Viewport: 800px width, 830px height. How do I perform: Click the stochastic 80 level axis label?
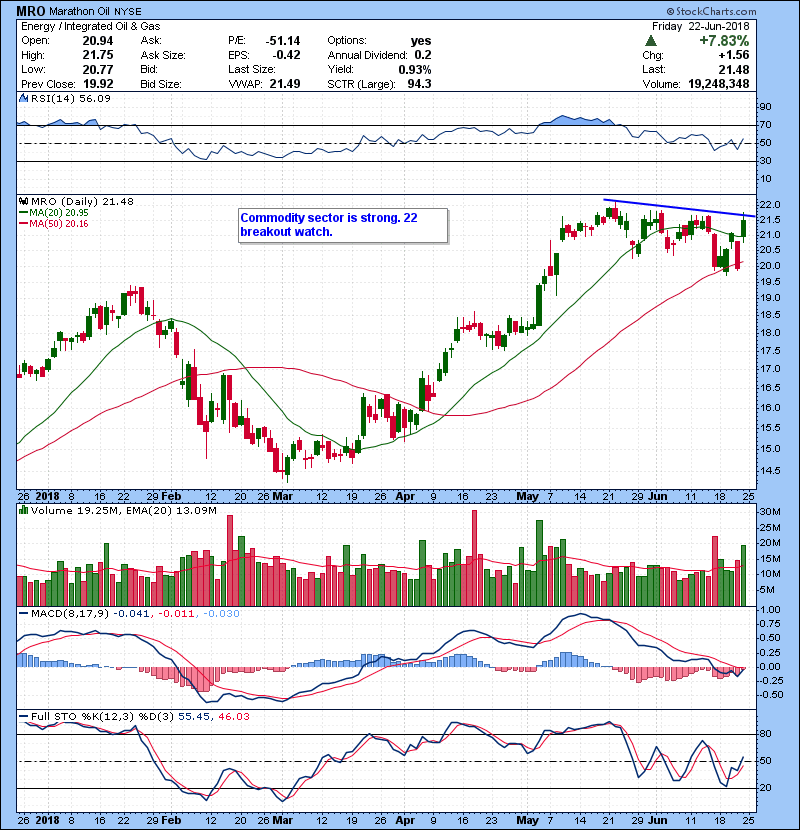[x=766, y=734]
